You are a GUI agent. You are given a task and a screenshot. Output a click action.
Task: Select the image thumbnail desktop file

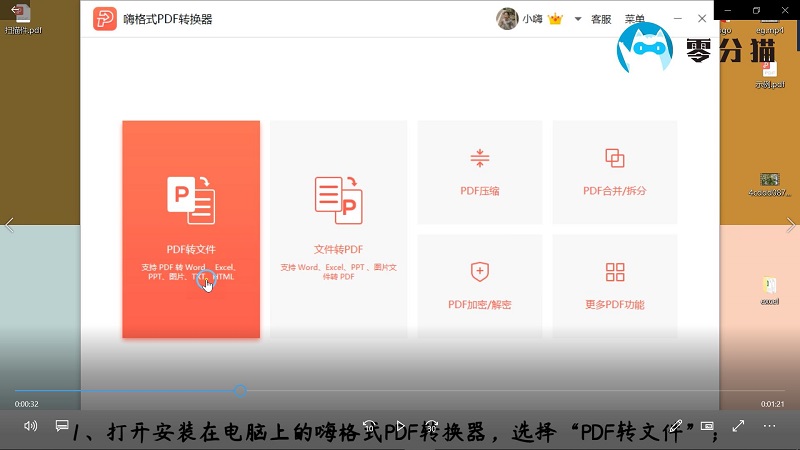coord(769,184)
